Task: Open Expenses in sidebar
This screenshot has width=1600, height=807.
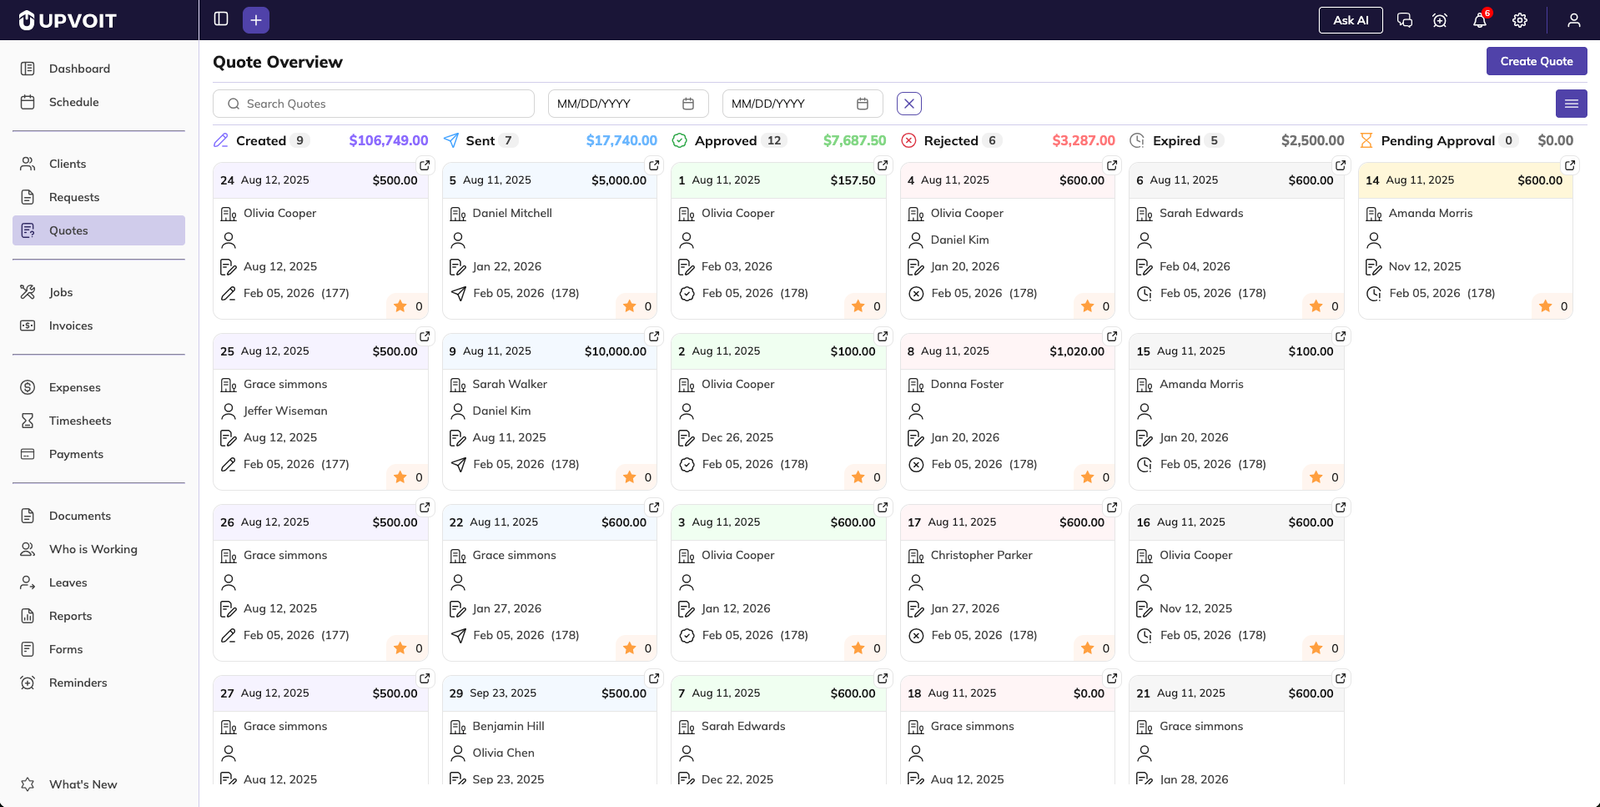Action: point(99,388)
